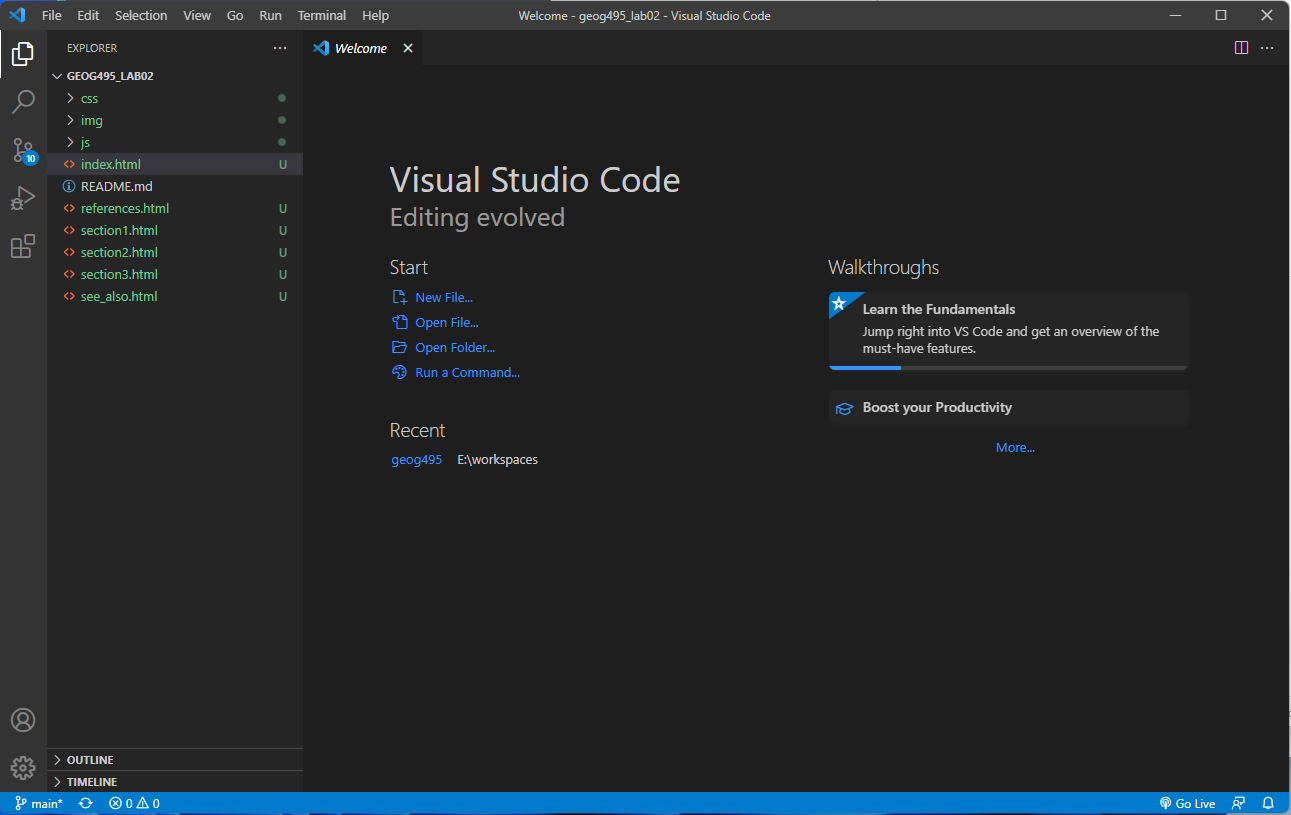This screenshot has height=815, width=1291.
Task: Open the File menu
Action: (52, 15)
